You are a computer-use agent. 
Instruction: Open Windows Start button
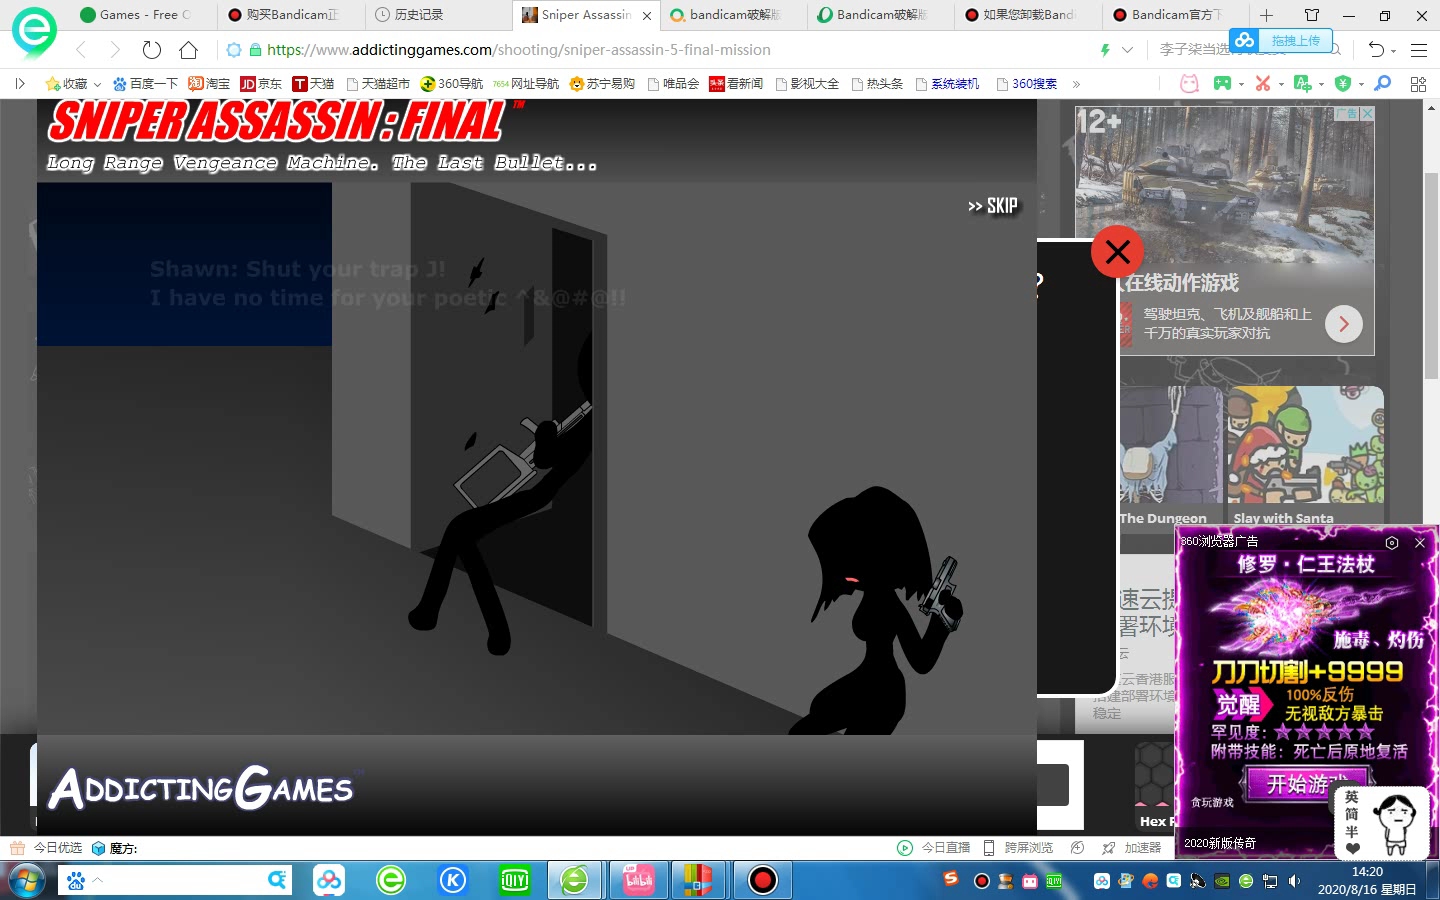(x=26, y=881)
